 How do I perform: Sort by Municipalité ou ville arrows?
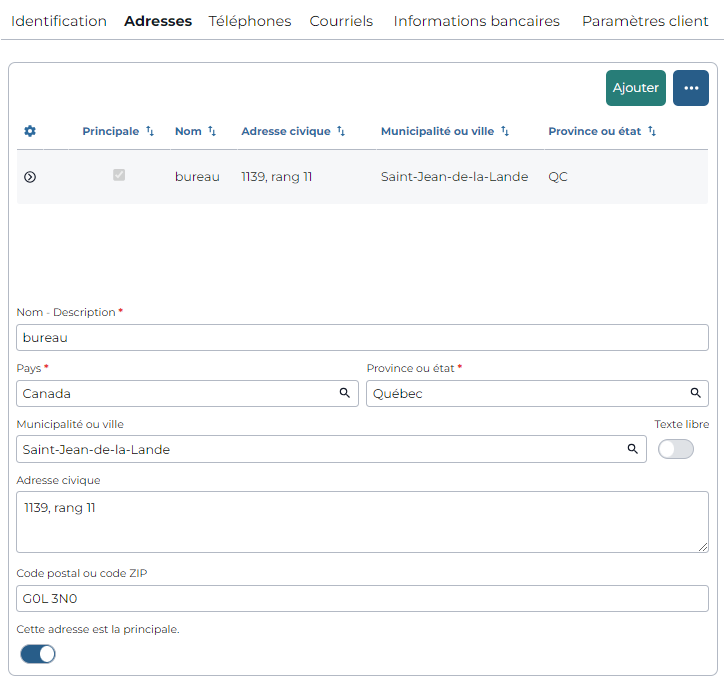(505, 131)
